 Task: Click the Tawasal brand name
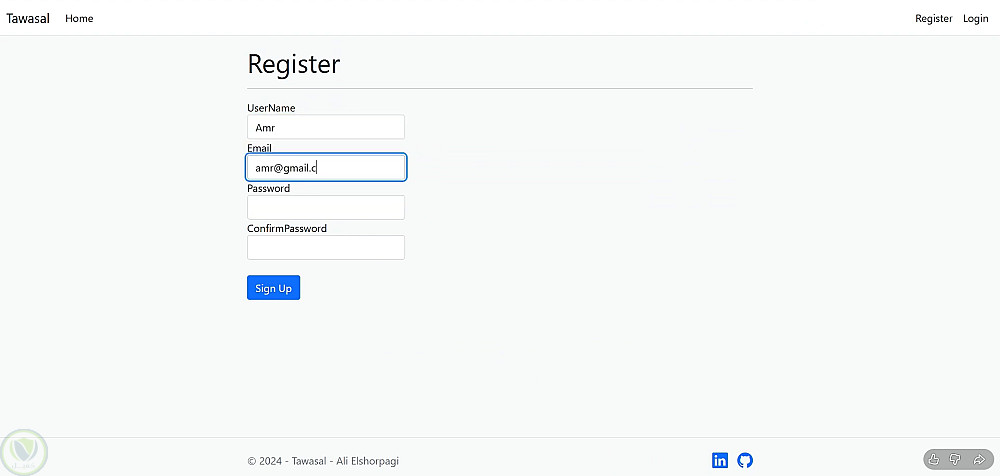pyautogui.click(x=28, y=18)
